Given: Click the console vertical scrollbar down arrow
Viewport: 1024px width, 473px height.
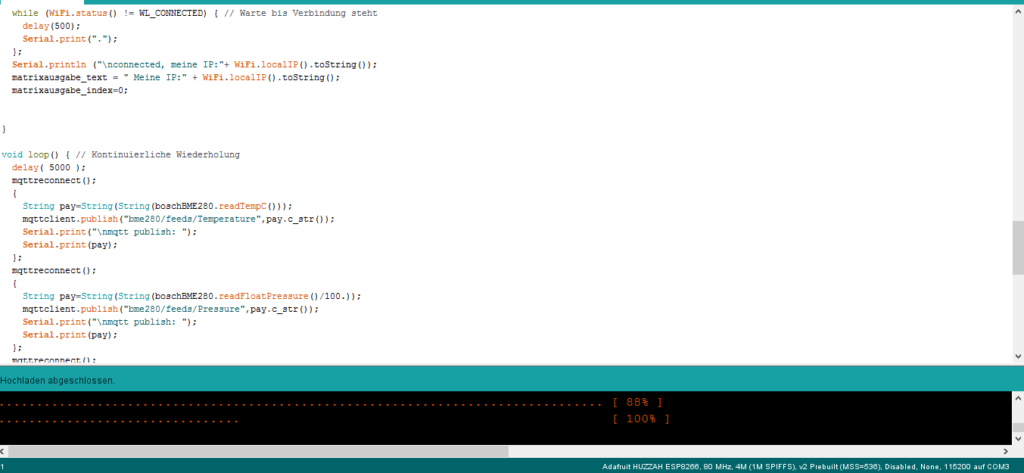Looking at the screenshot, I should click(1017, 438).
